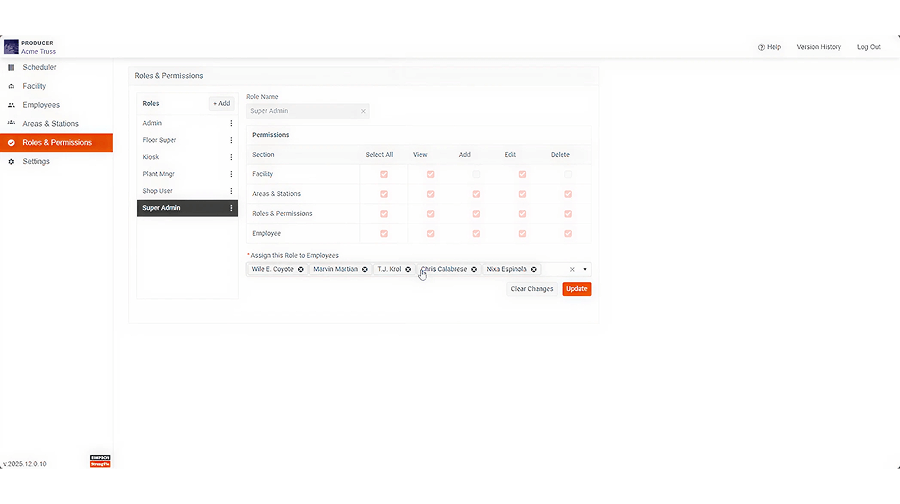Image resolution: width=900 pixels, height=504 pixels.
Task: Toggle Add for Roles & Permissions row
Action: point(476,214)
